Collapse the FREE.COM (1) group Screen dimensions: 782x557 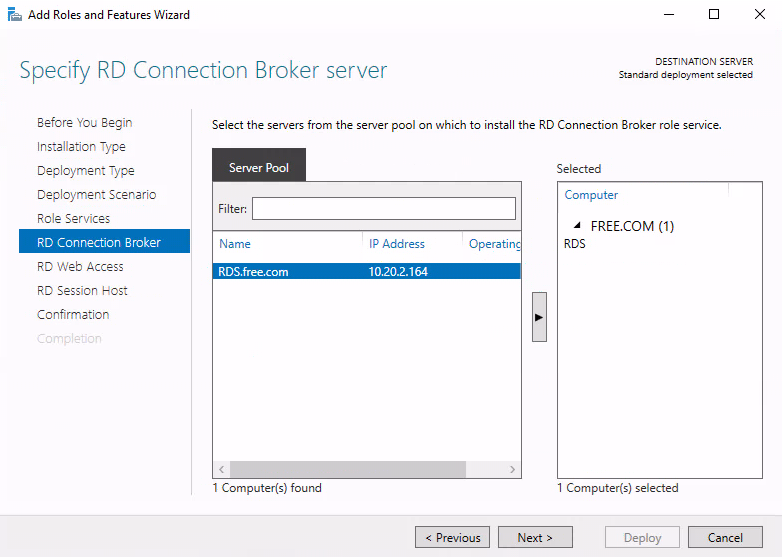[578, 225]
